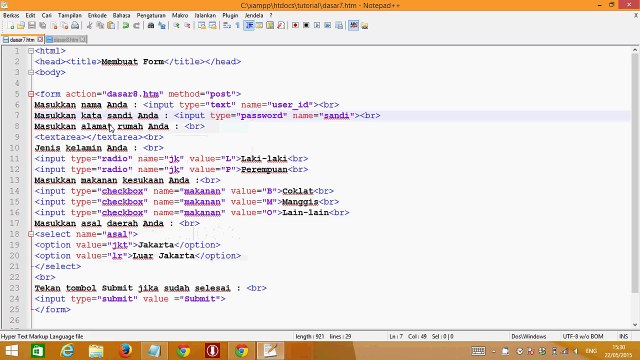Viewport: 640px width, 360px height.
Task: Open the ? help menu
Action: tap(271, 16)
